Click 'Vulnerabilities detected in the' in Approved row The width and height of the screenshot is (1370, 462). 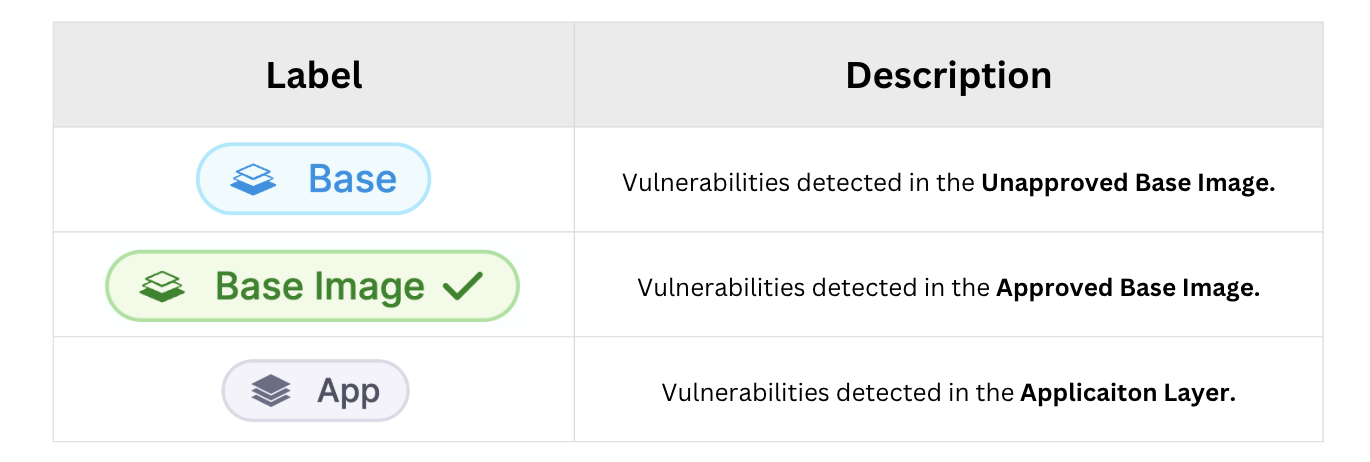click(x=814, y=288)
